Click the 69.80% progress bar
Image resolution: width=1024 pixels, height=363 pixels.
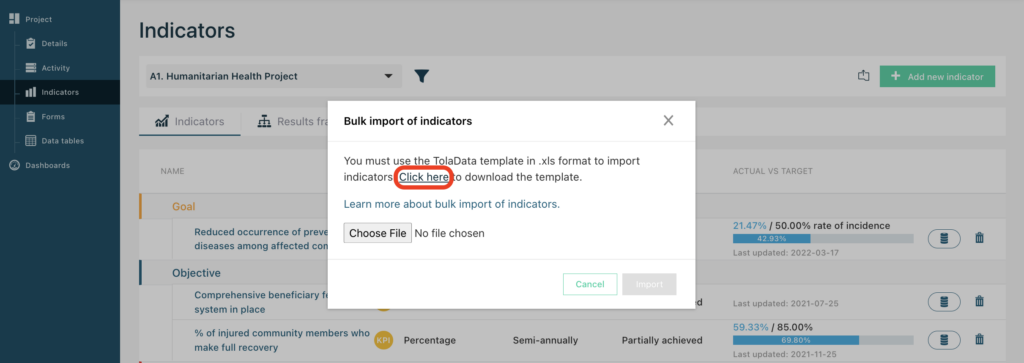[x=823, y=340]
